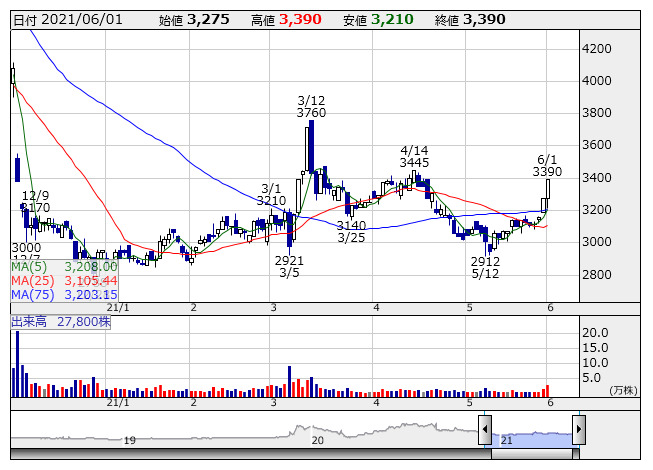Click the month 6 marker on volume axis
This screenshot has width=653, height=470.
[x=550, y=403]
